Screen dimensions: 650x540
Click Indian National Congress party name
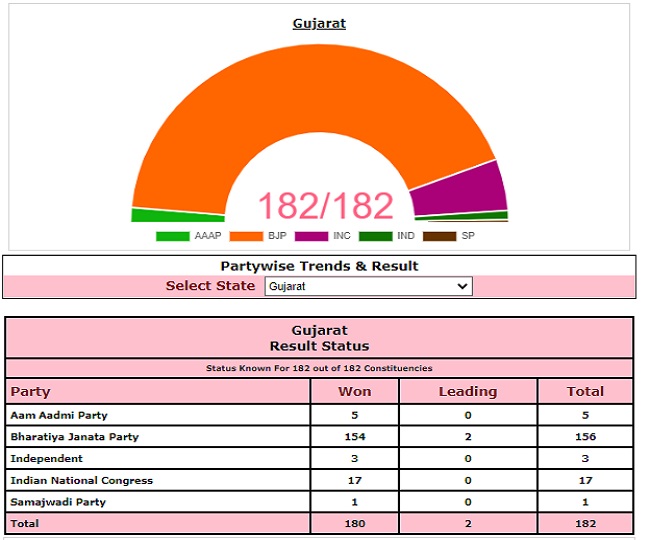pos(81,480)
